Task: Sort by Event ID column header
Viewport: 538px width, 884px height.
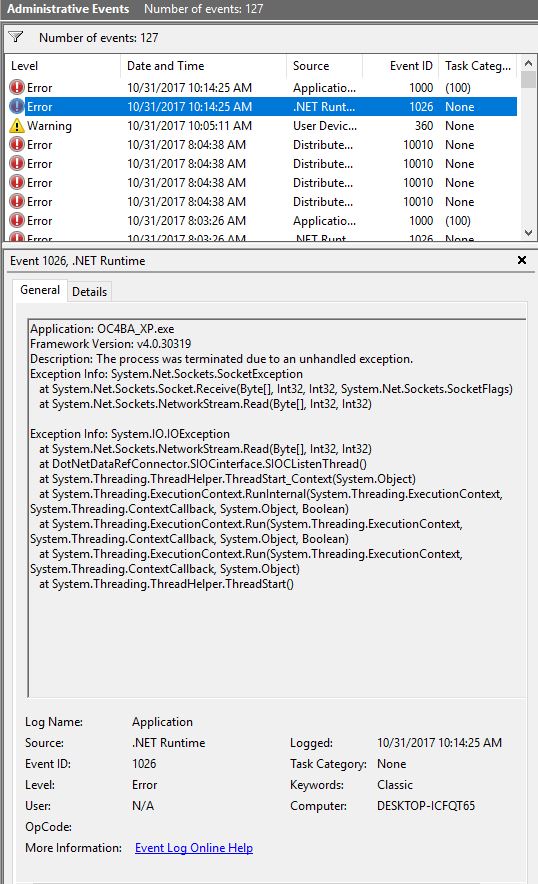Action: point(400,66)
